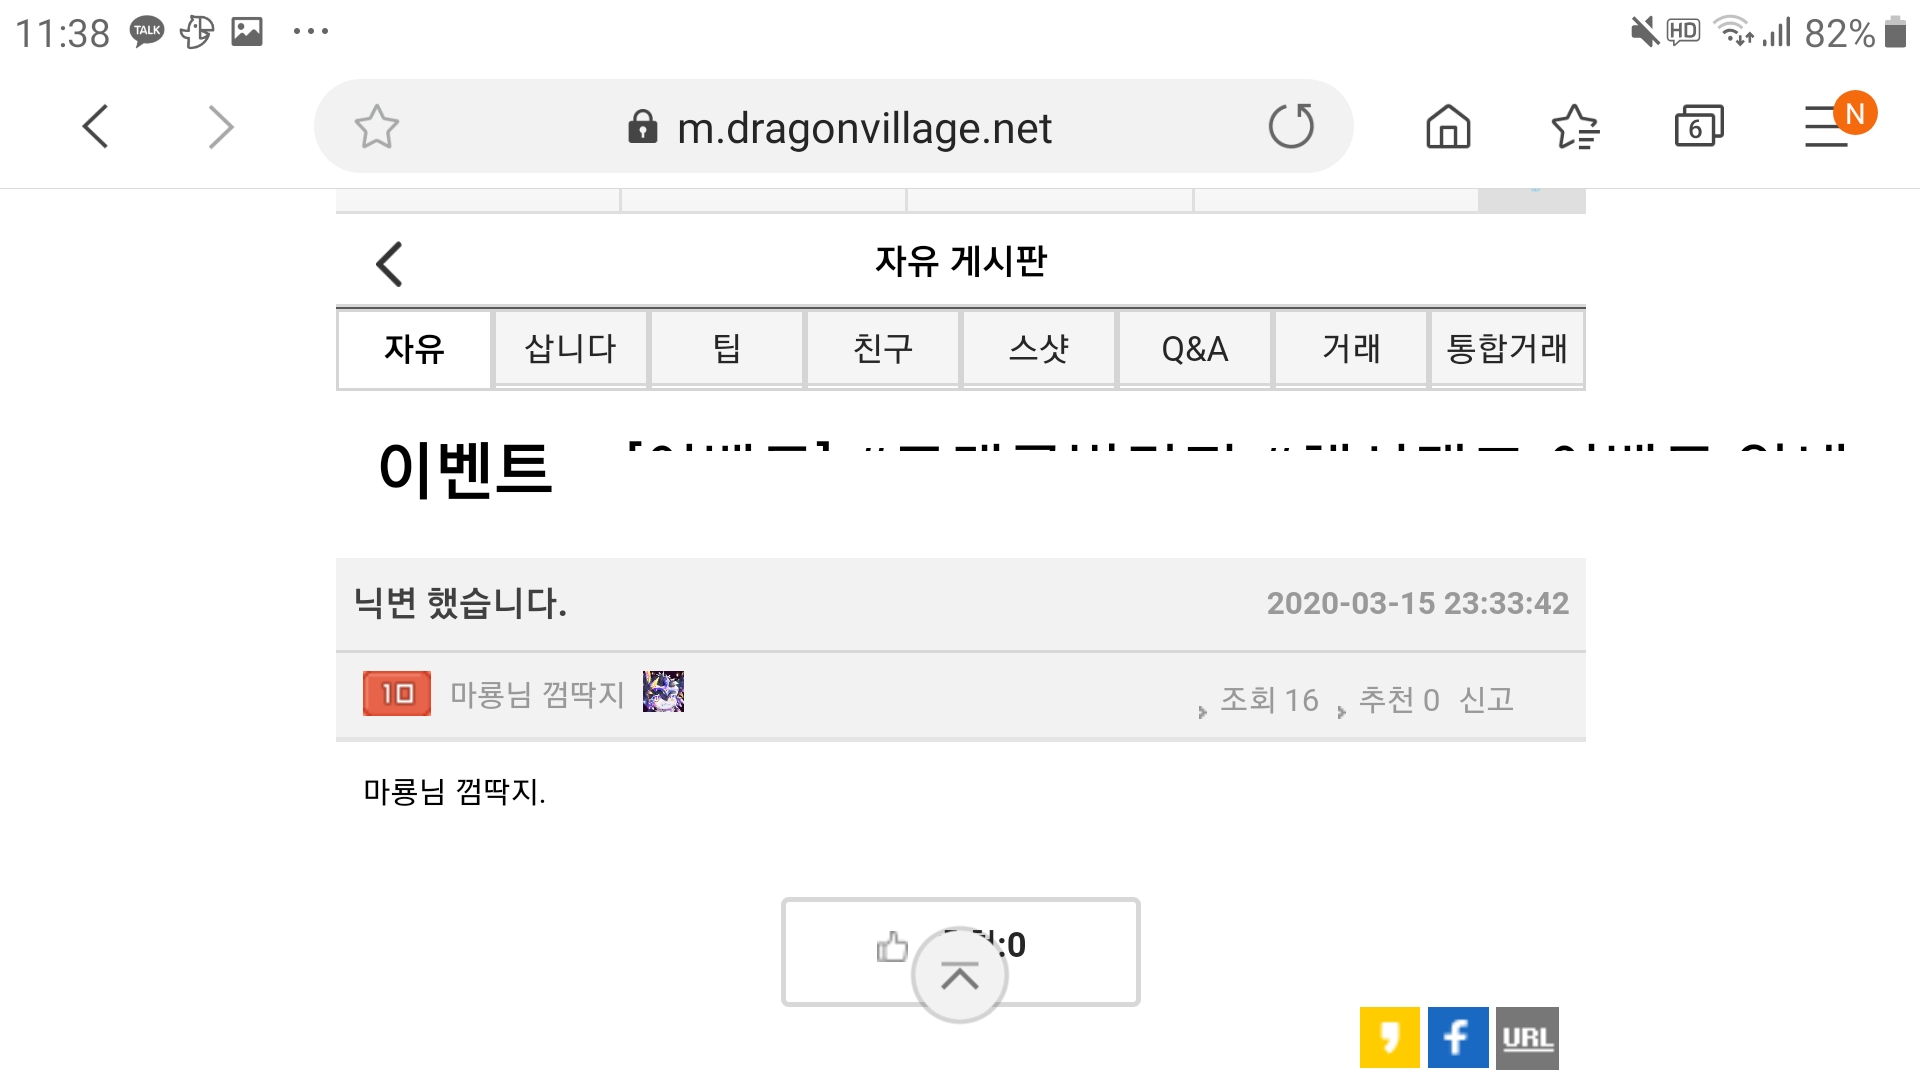Tap the scroll-to-top circle button
This screenshot has height=1080, width=1920.
click(960, 976)
